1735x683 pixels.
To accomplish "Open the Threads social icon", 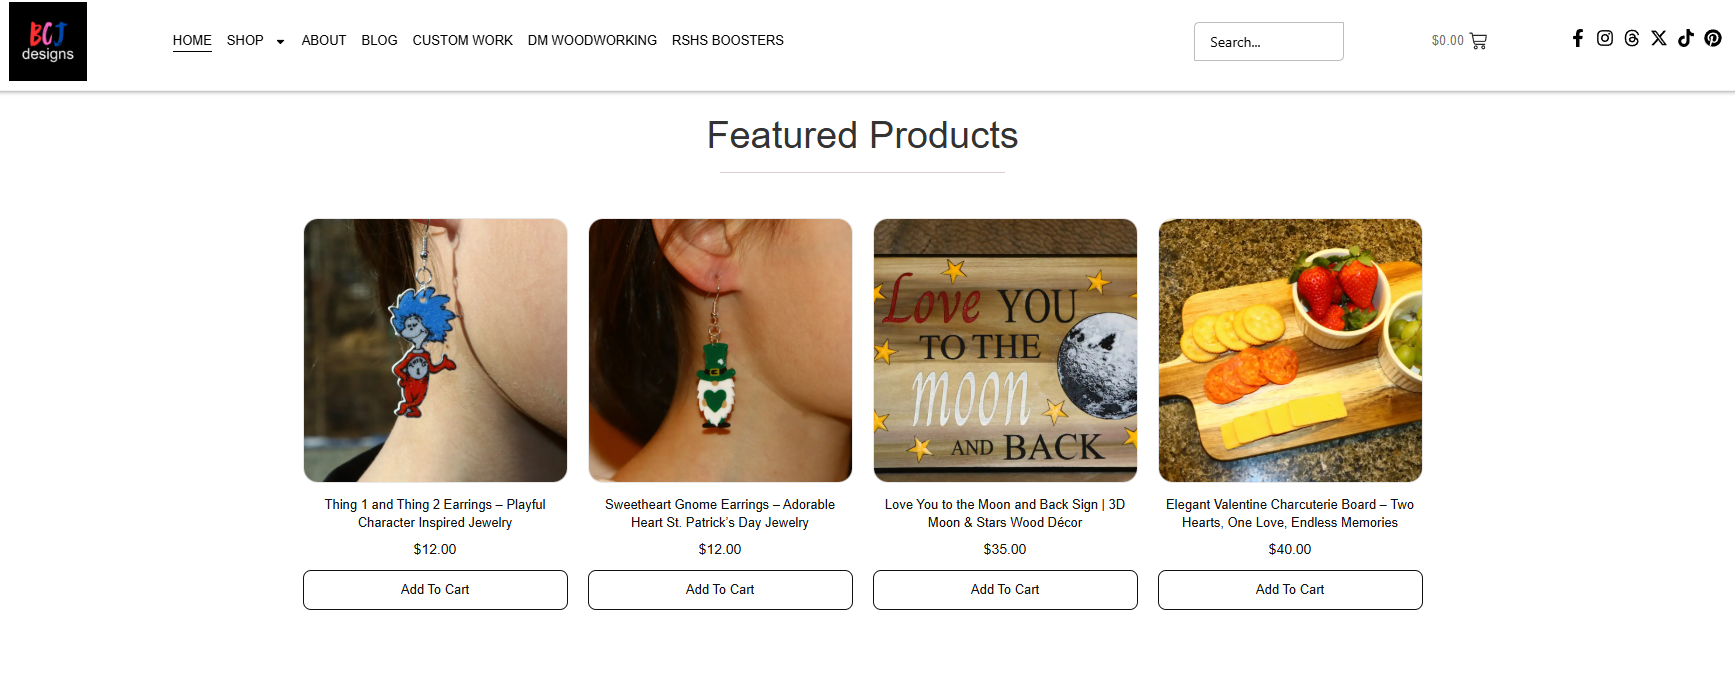I will pos(1632,38).
